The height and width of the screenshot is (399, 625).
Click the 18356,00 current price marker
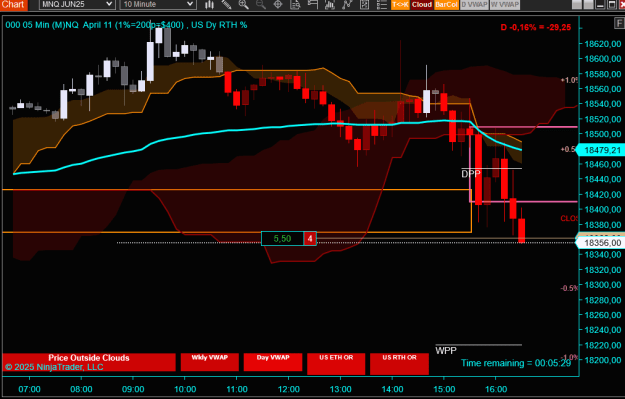tap(602, 243)
